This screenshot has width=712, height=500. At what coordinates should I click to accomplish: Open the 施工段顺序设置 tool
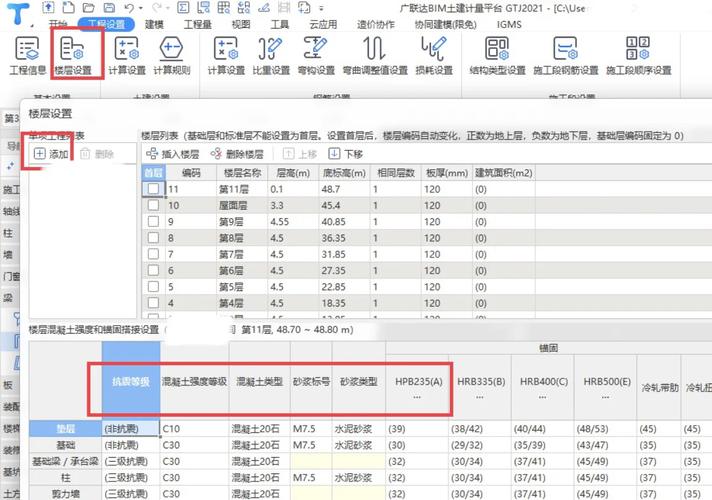click(638, 55)
